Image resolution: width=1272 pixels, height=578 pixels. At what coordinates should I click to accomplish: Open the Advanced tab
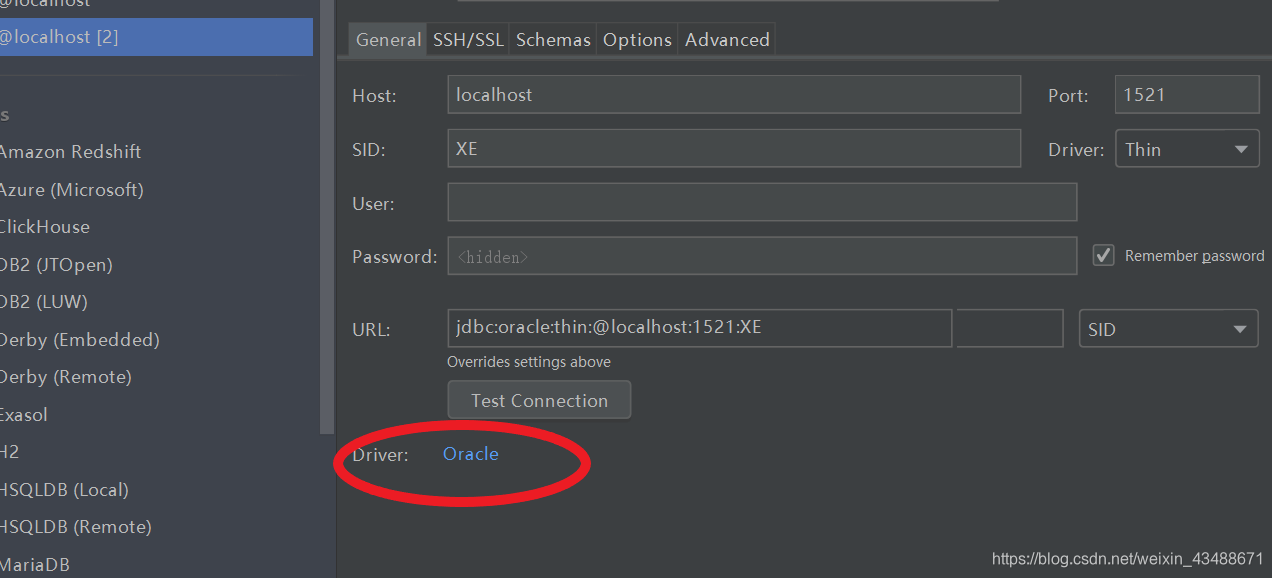727,40
